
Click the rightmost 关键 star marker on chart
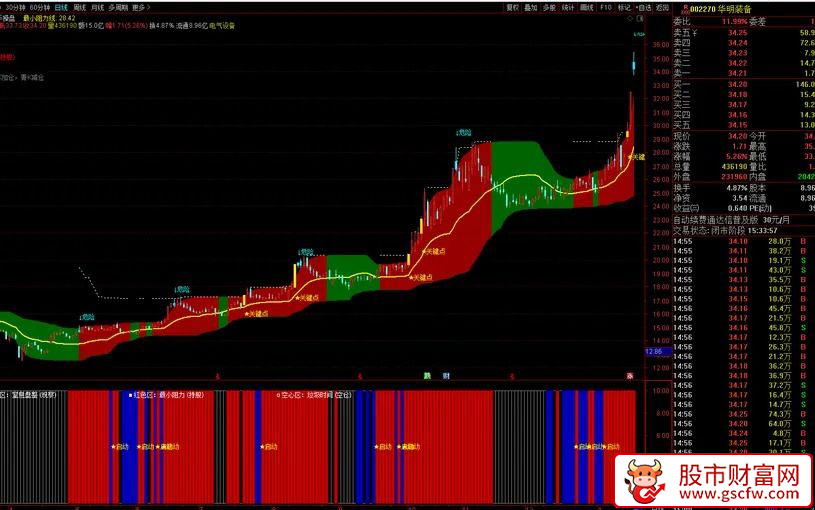pyautogui.click(x=636, y=156)
